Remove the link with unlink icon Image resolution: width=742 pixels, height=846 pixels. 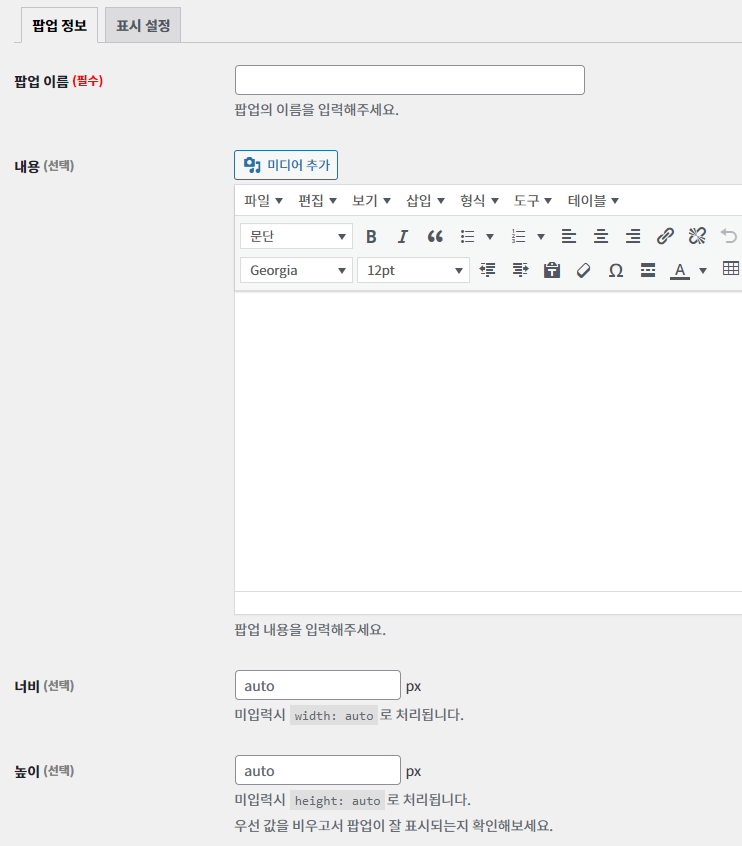coord(697,236)
